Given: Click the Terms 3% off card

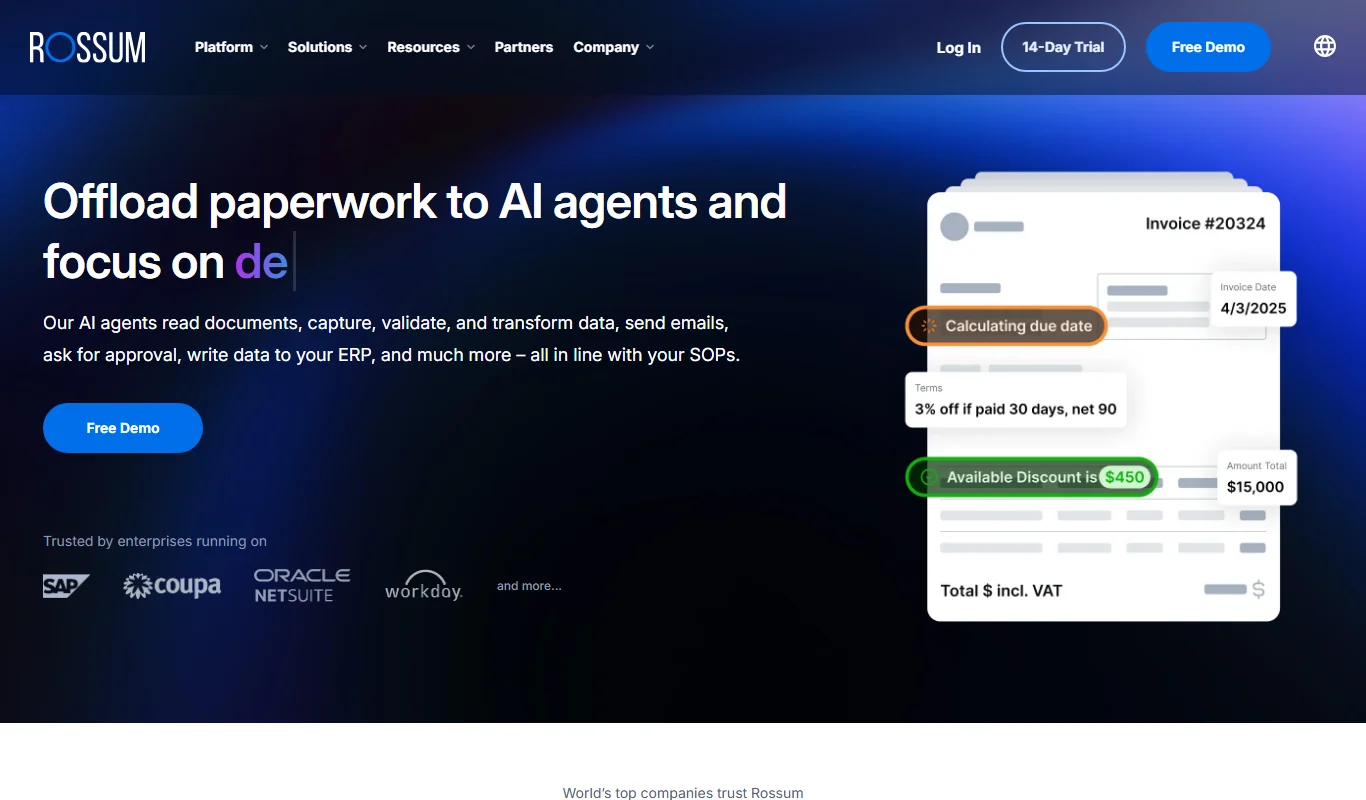Looking at the screenshot, I should coord(1016,400).
